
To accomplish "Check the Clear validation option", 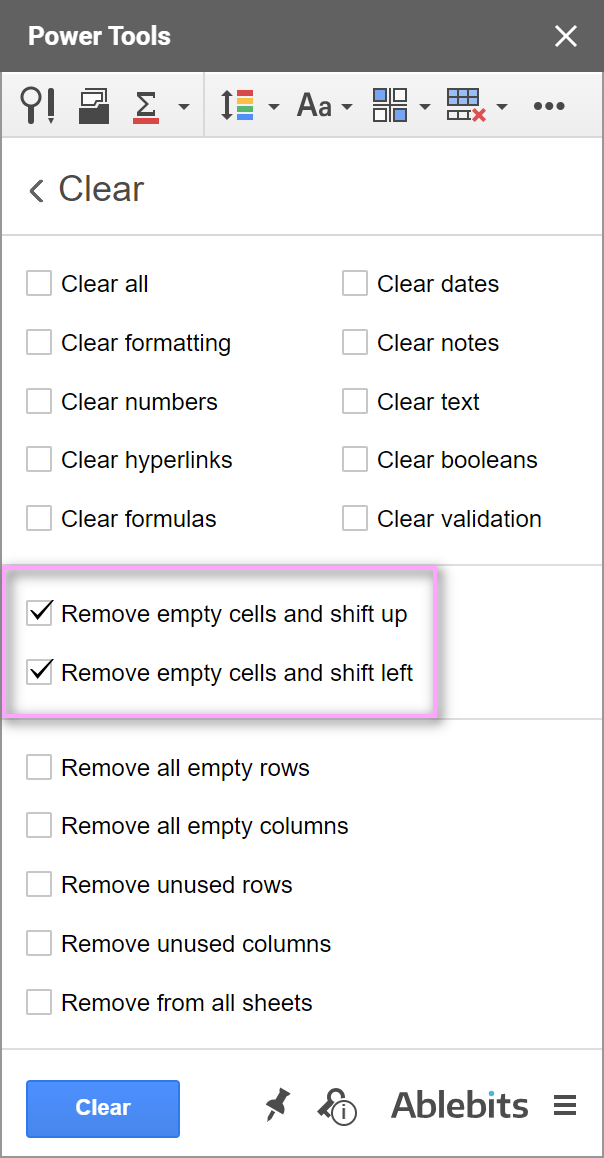I will click(x=355, y=518).
